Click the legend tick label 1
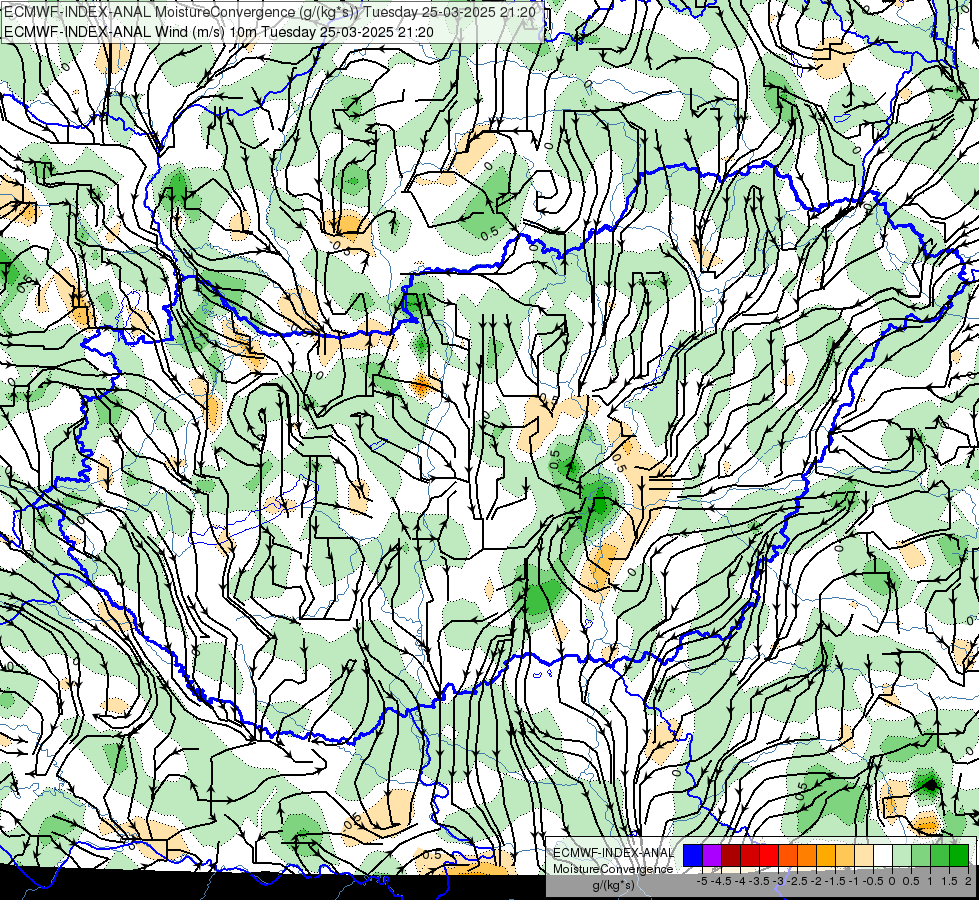This screenshot has height=900, width=979. [x=930, y=881]
